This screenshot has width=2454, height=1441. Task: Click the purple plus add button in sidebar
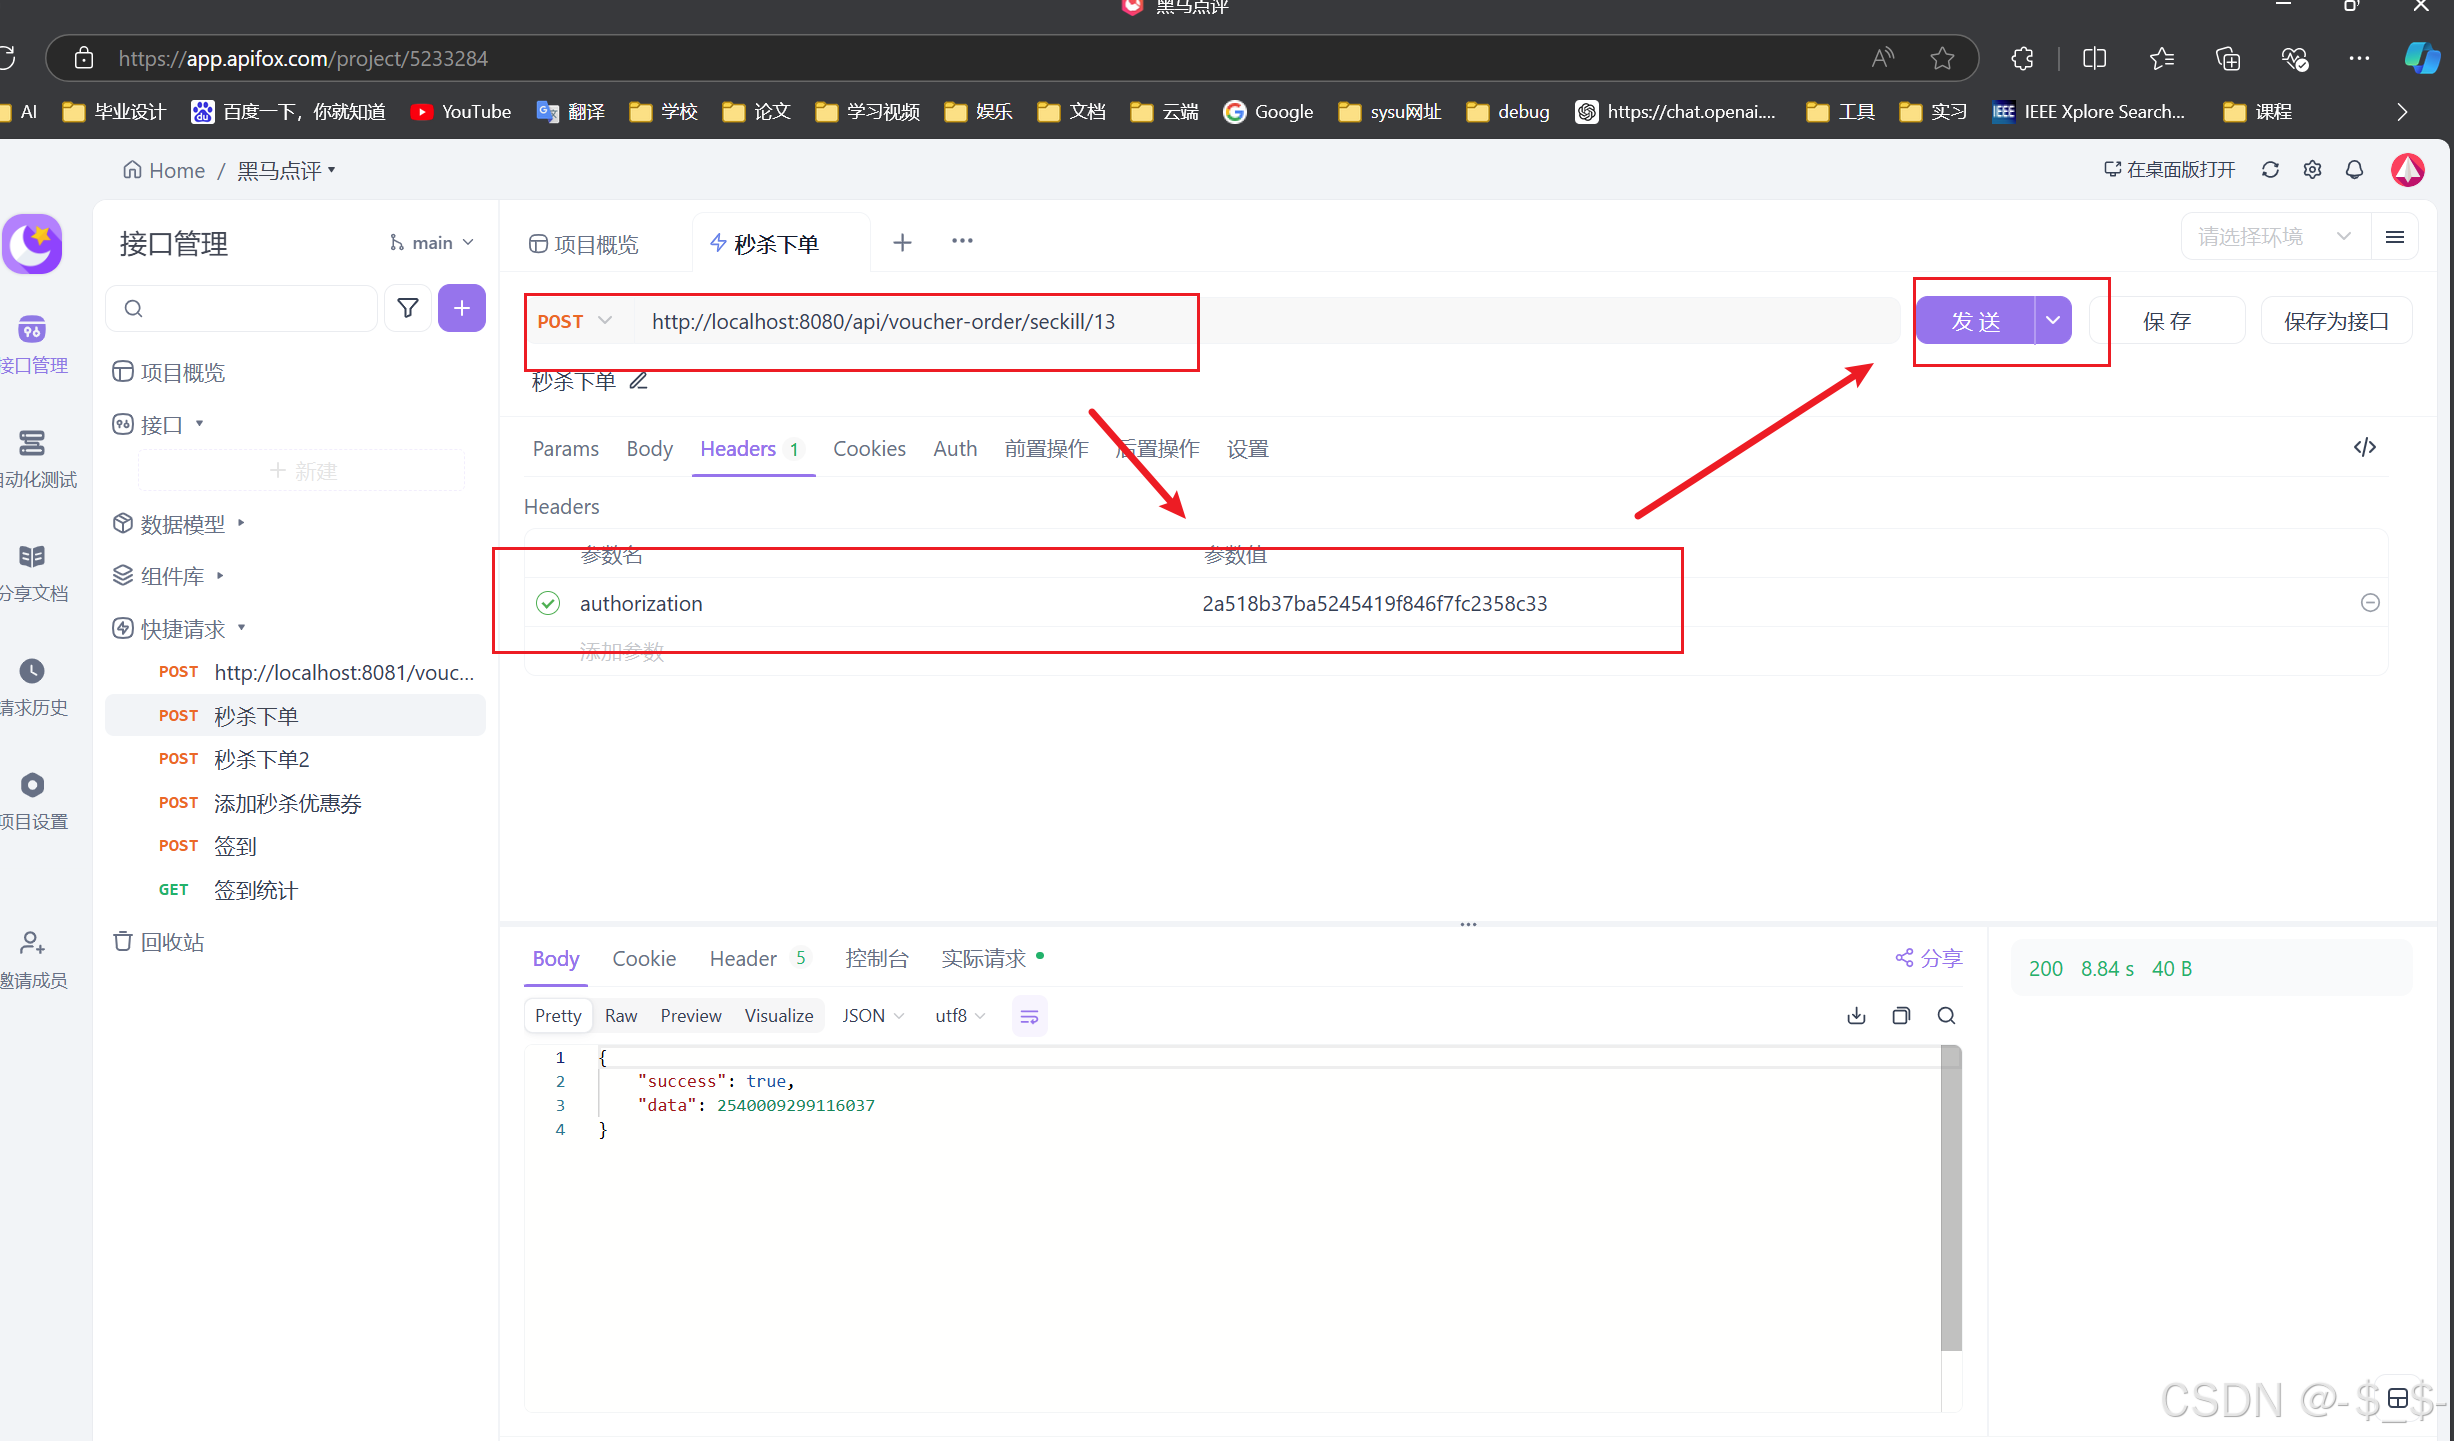coord(461,309)
